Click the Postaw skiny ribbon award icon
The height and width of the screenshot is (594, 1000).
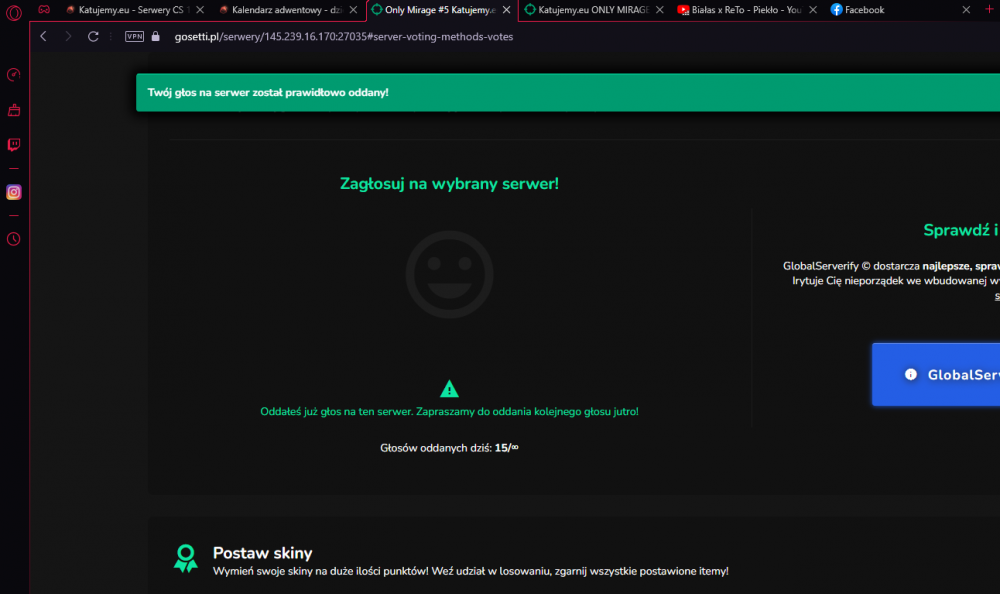[186, 558]
